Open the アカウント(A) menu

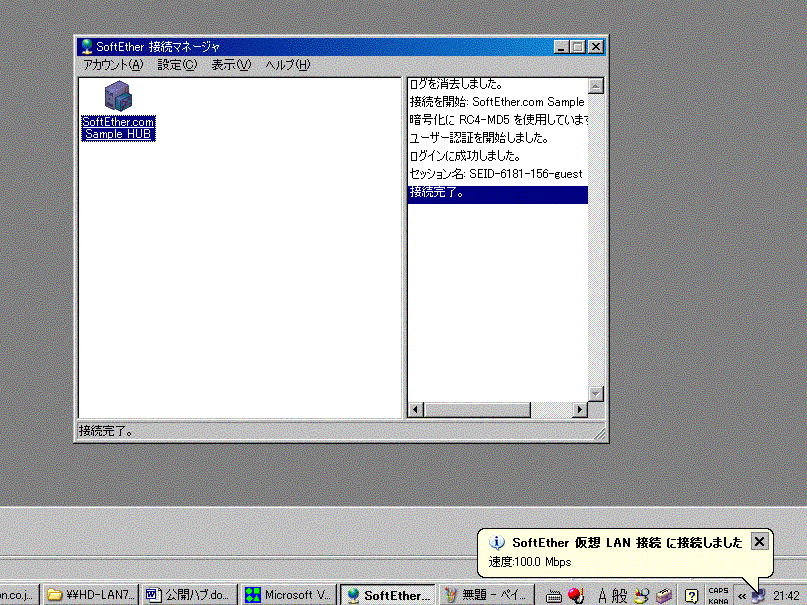(x=113, y=65)
